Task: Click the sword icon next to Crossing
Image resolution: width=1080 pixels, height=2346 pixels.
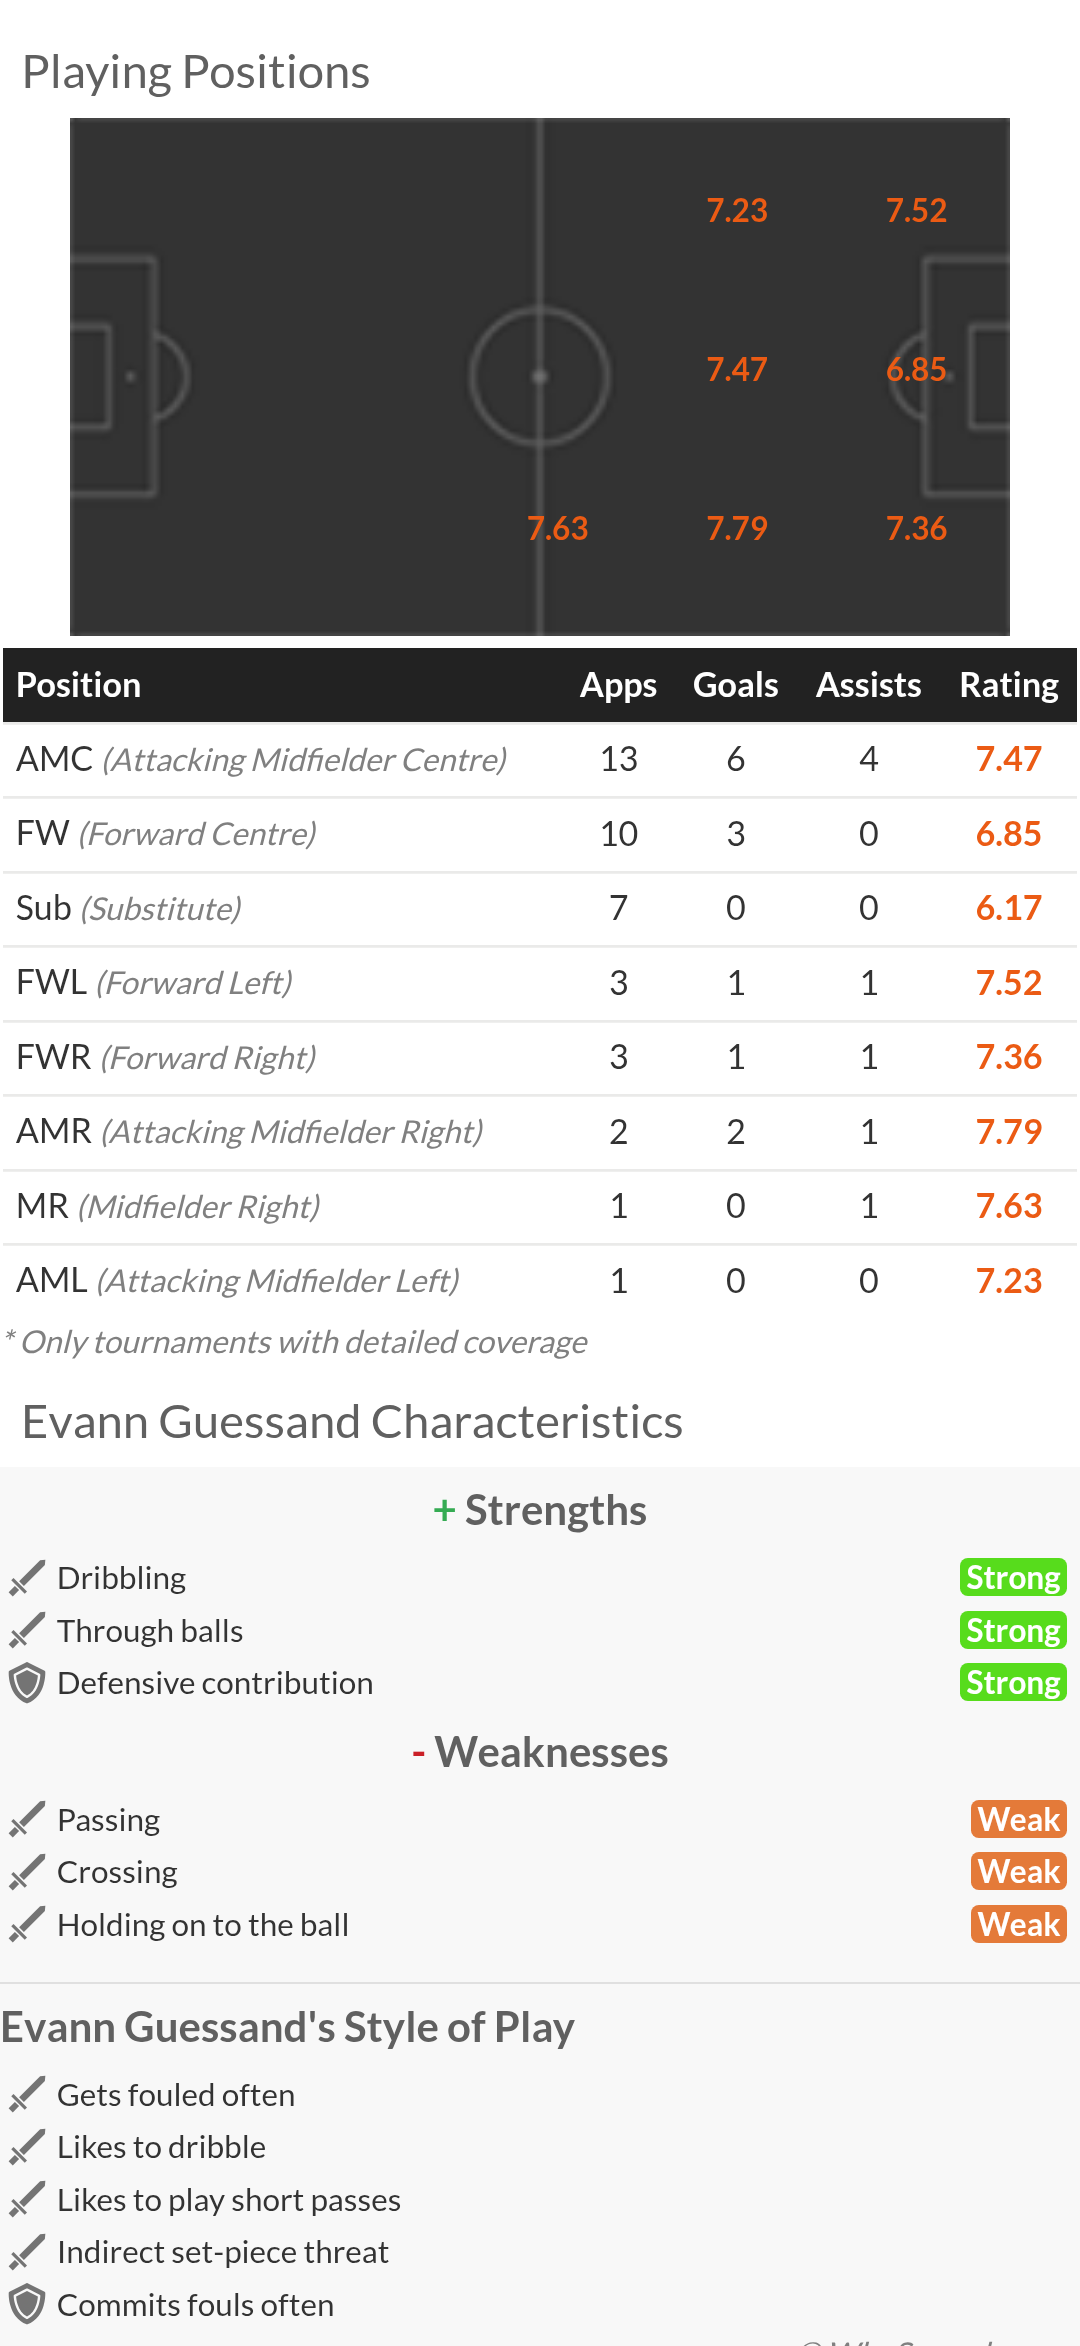Action: pyautogui.click(x=27, y=1872)
